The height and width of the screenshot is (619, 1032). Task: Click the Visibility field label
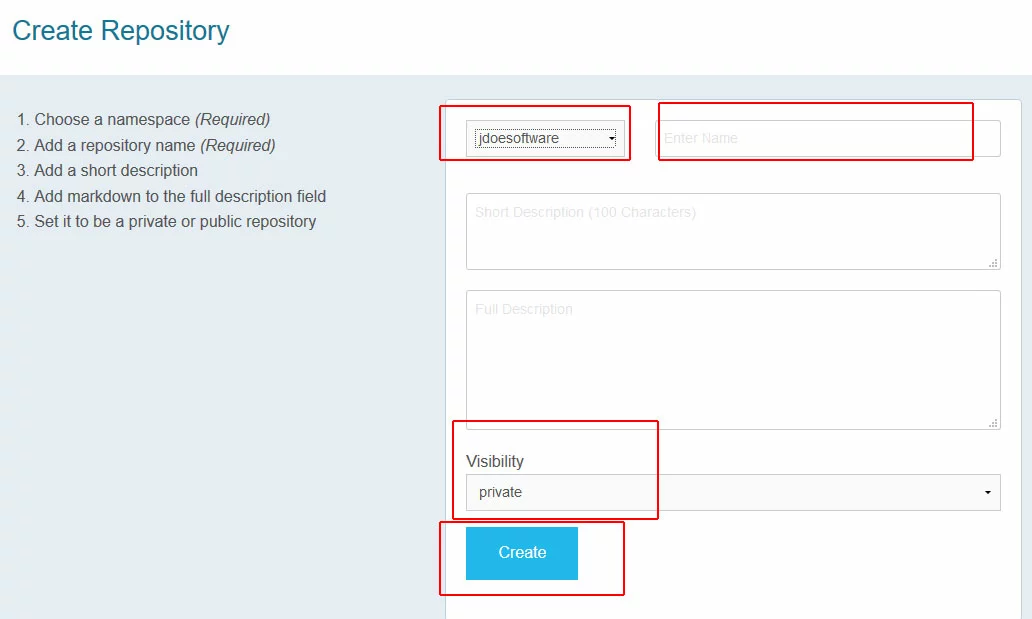tap(495, 461)
